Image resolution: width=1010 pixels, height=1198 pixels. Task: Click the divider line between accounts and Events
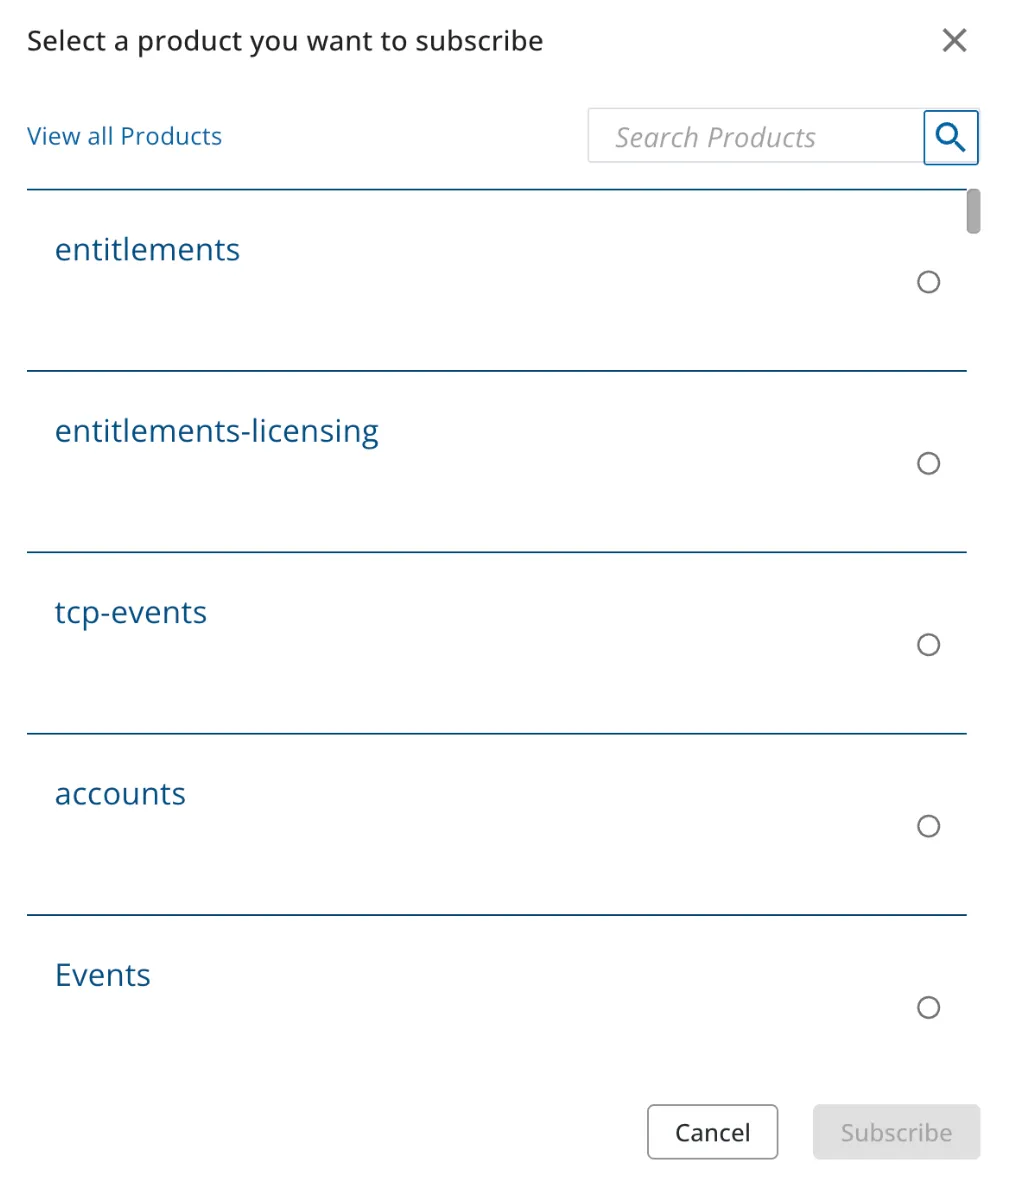tap(497, 915)
